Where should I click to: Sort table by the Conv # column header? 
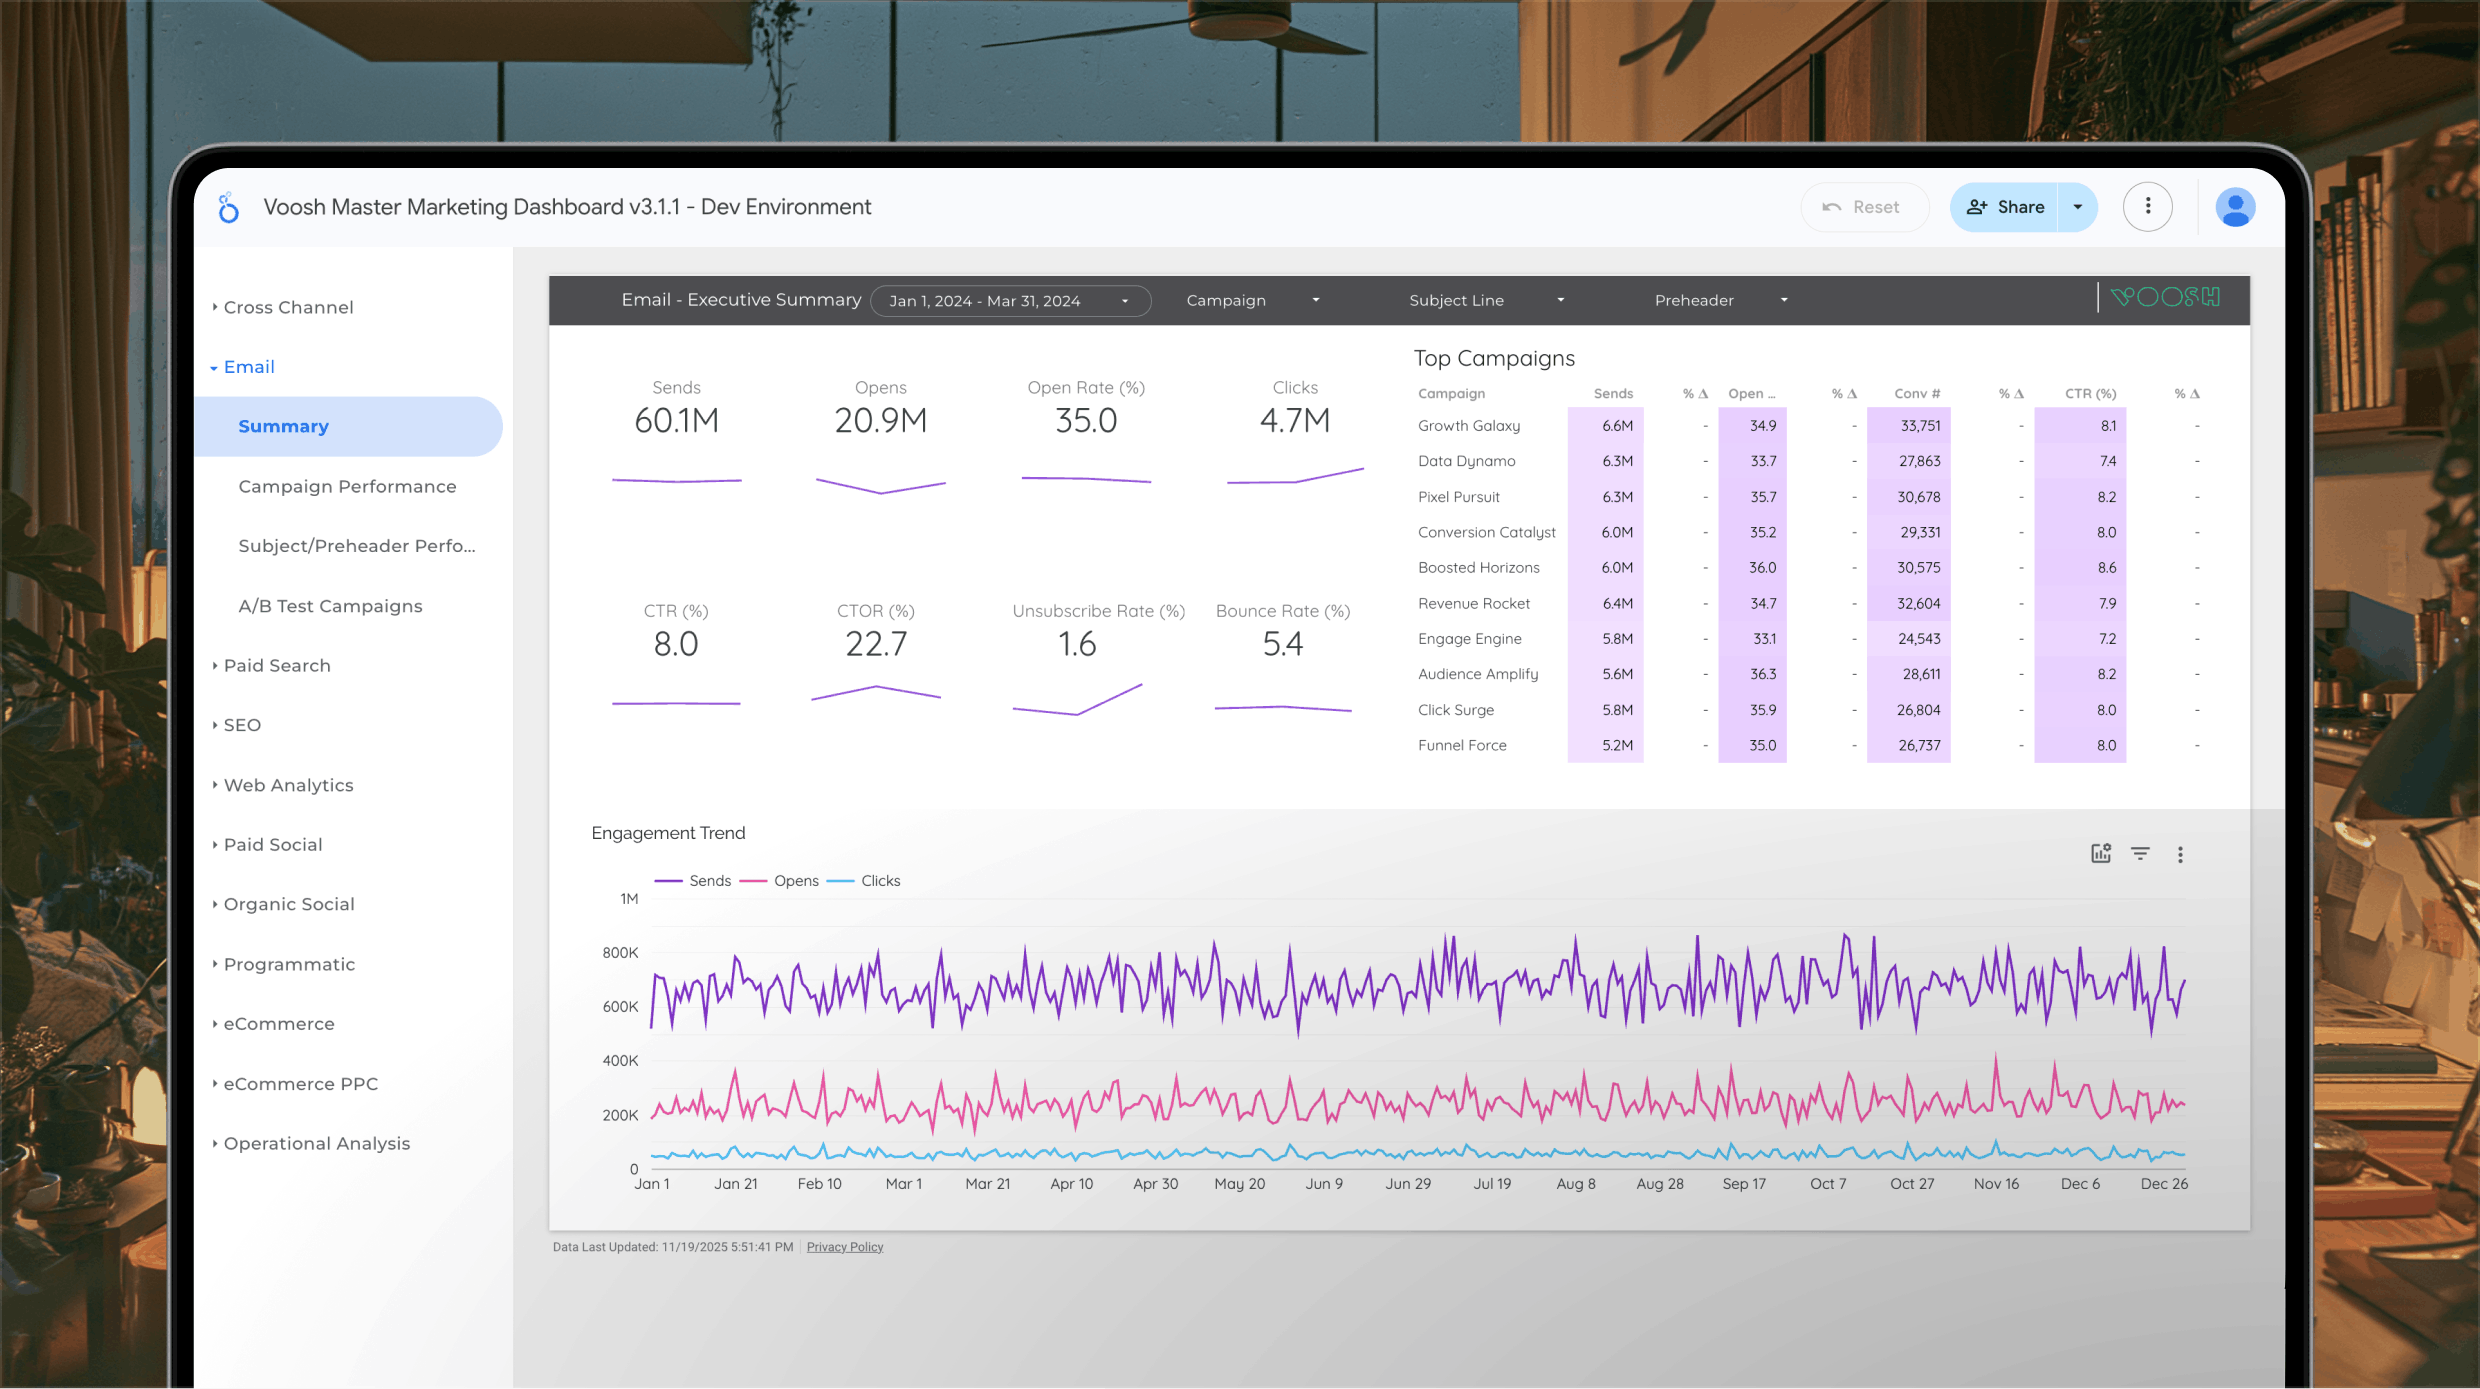[1917, 394]
